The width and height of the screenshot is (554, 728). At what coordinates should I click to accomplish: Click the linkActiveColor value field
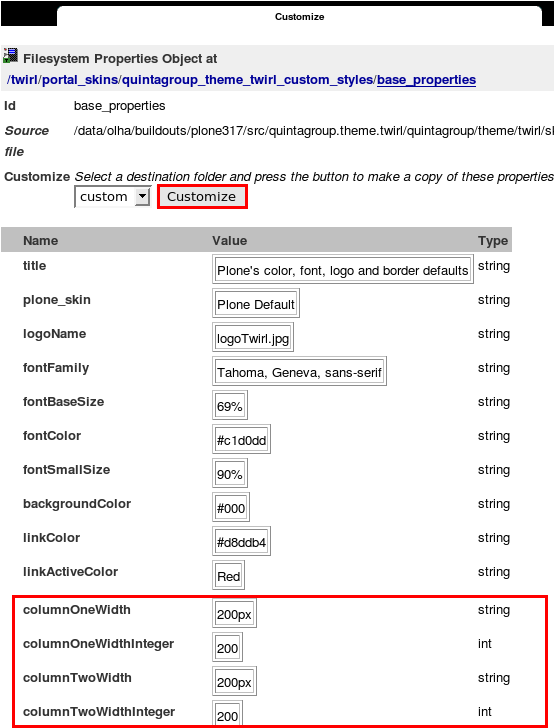point(228,575)
